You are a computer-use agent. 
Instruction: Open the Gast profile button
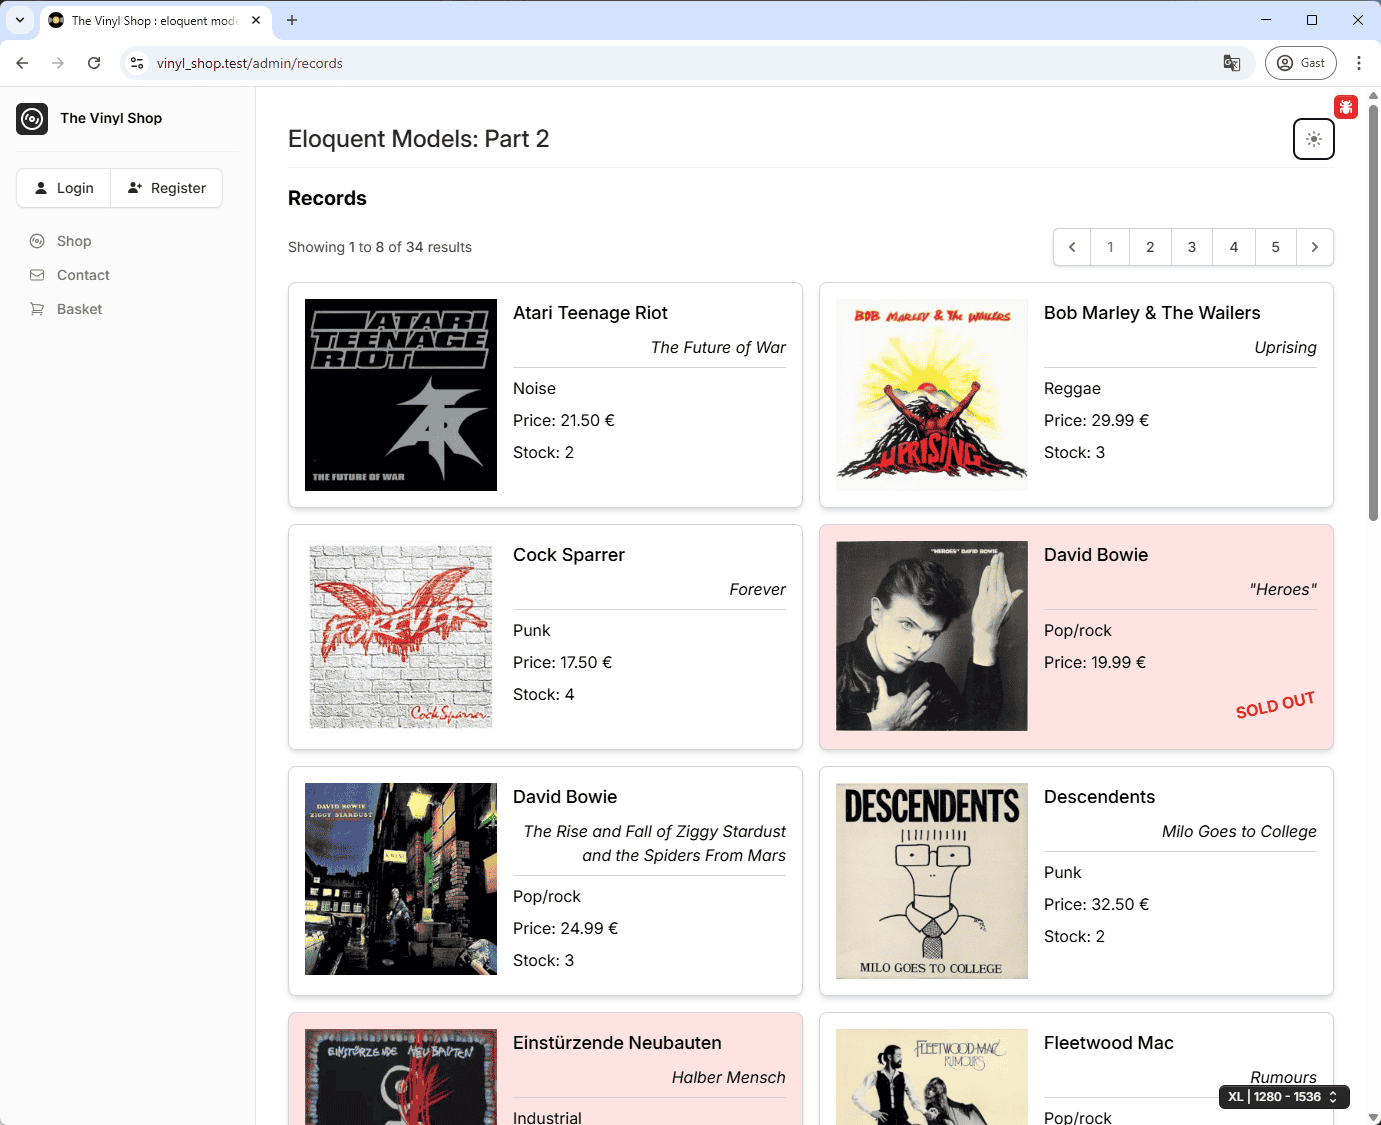[x=1301, y=63]
